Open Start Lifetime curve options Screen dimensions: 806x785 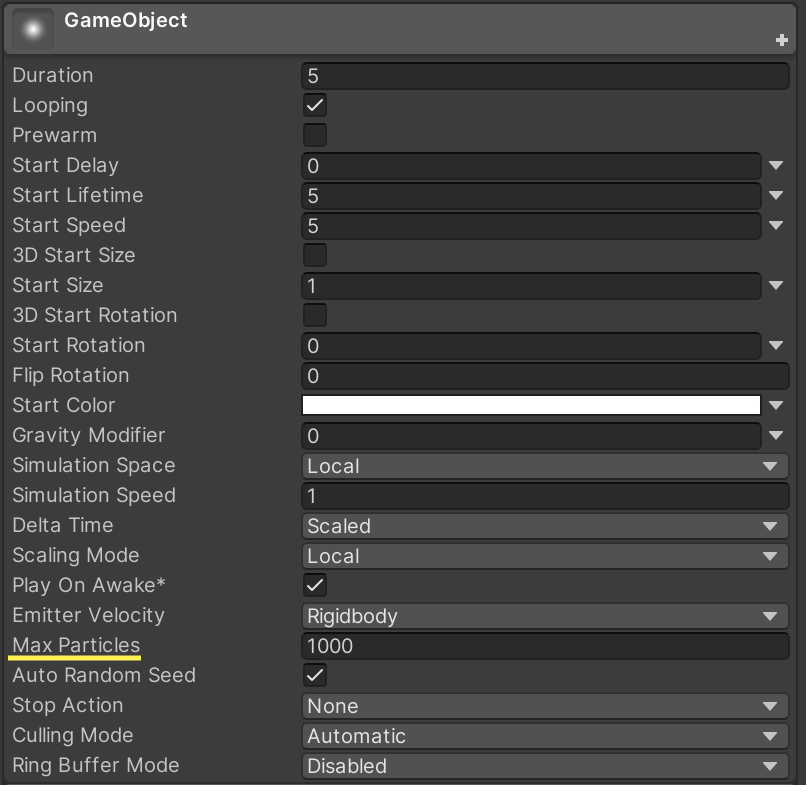click(x=778, y=195)
